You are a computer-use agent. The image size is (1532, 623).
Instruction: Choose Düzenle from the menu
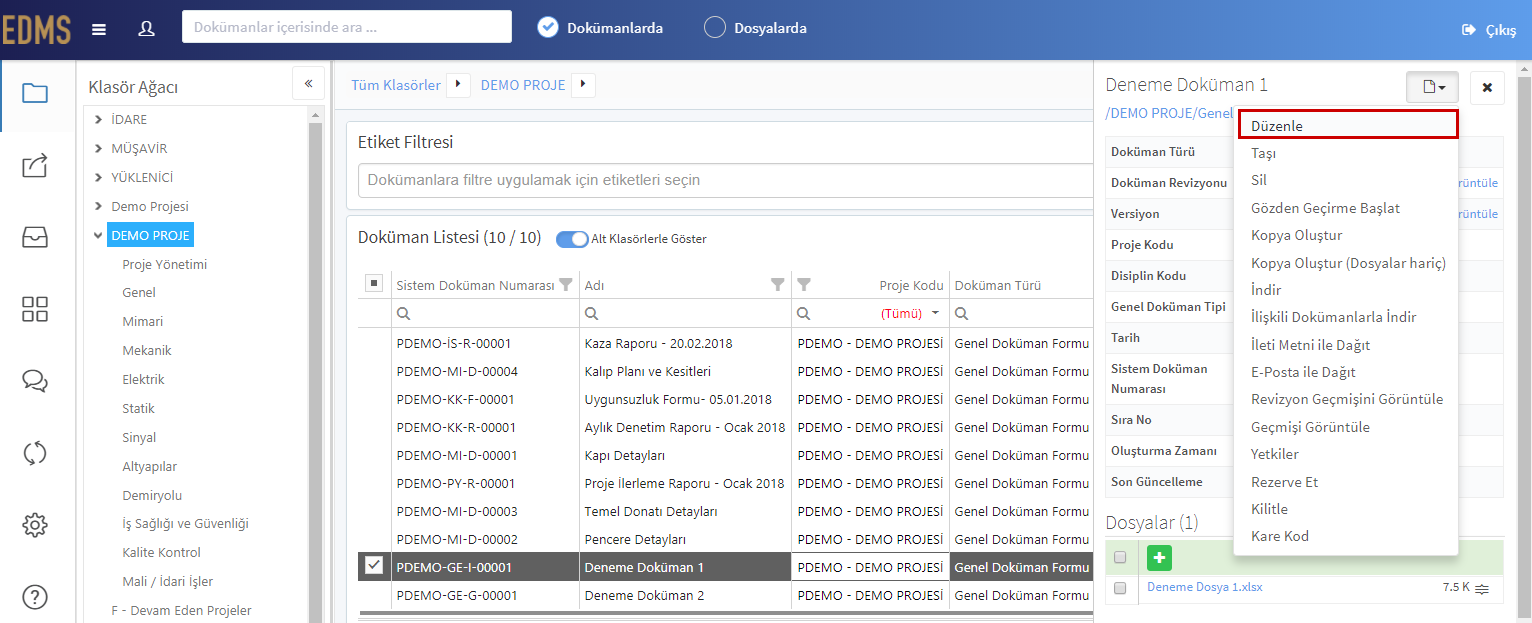tap(1348, 124)
